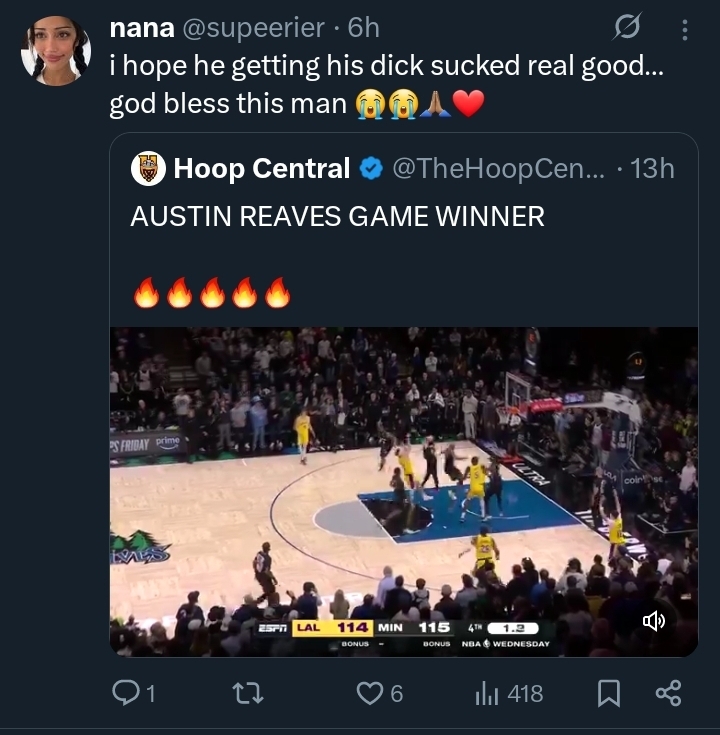The width and height of the screenshot is (720, 735).
Task: Bookmark nana's post
Action: coord(608,692)
